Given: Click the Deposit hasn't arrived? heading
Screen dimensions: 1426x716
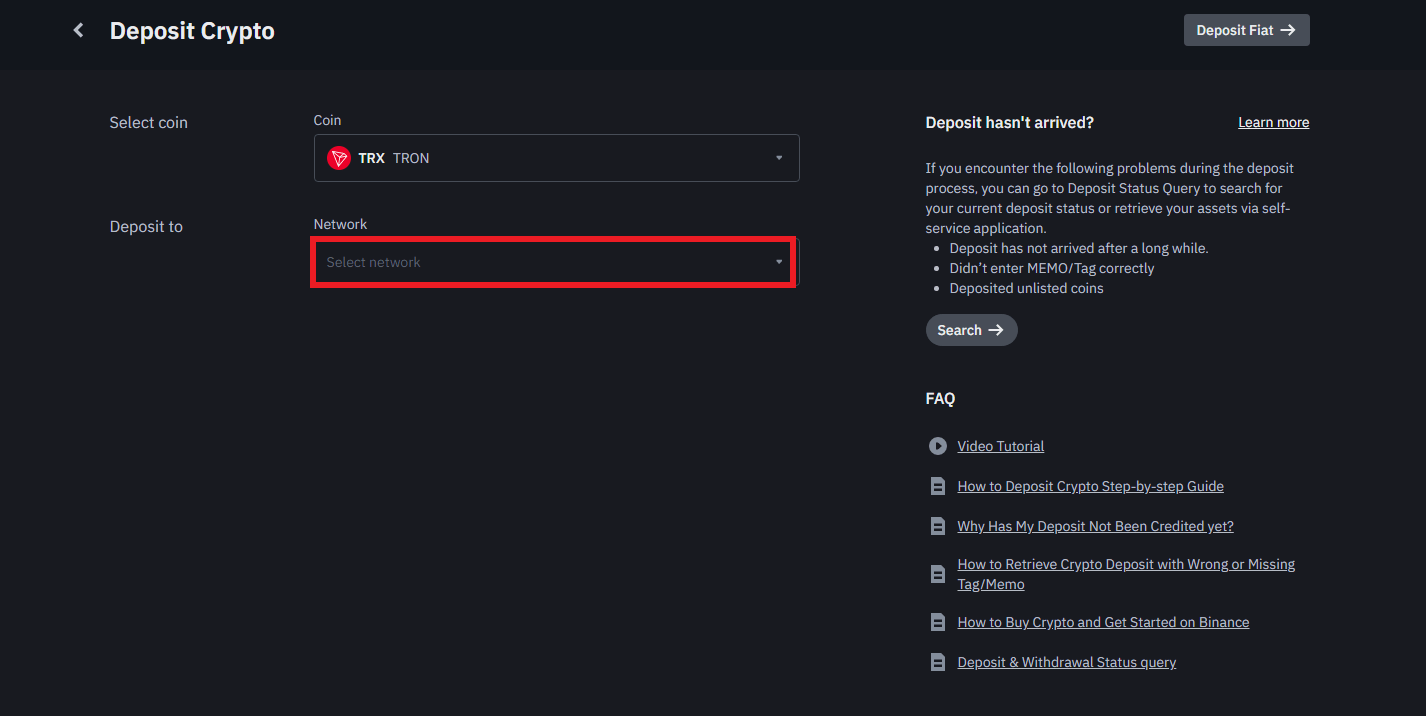Looking at the screenshot, I should click(1010, 122).
